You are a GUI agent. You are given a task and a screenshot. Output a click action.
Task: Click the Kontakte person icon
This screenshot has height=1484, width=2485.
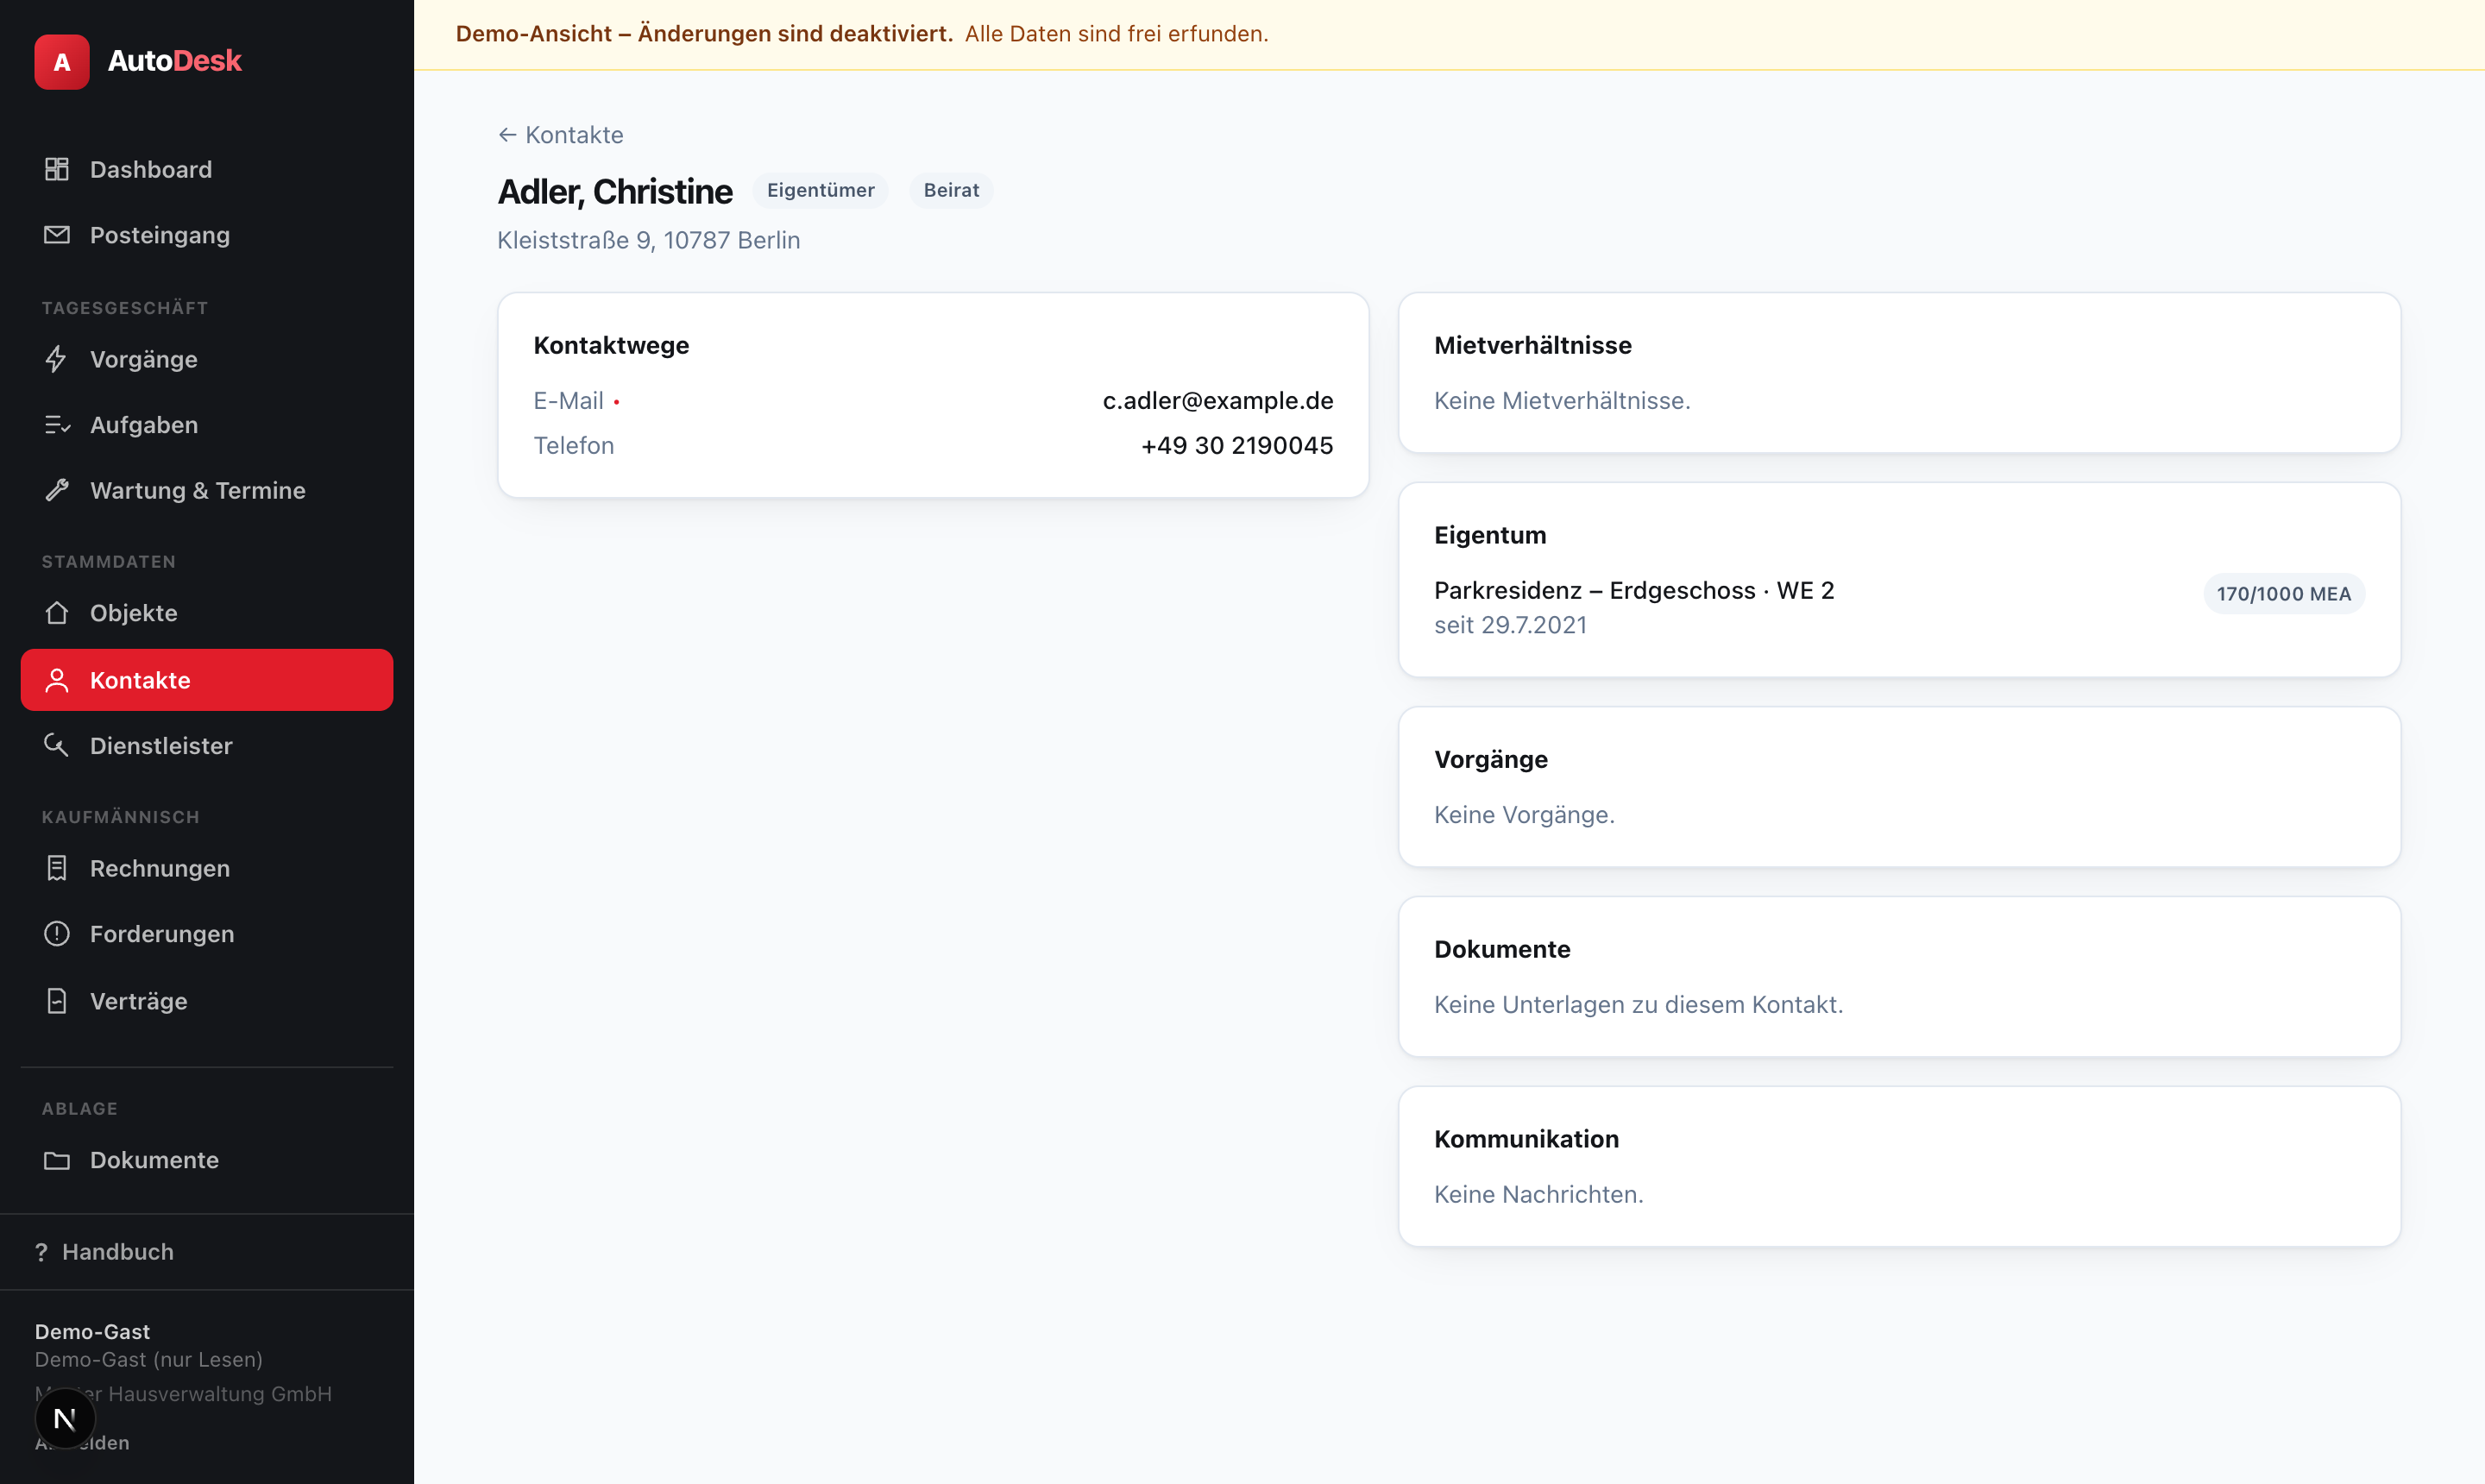pos(57,680)
